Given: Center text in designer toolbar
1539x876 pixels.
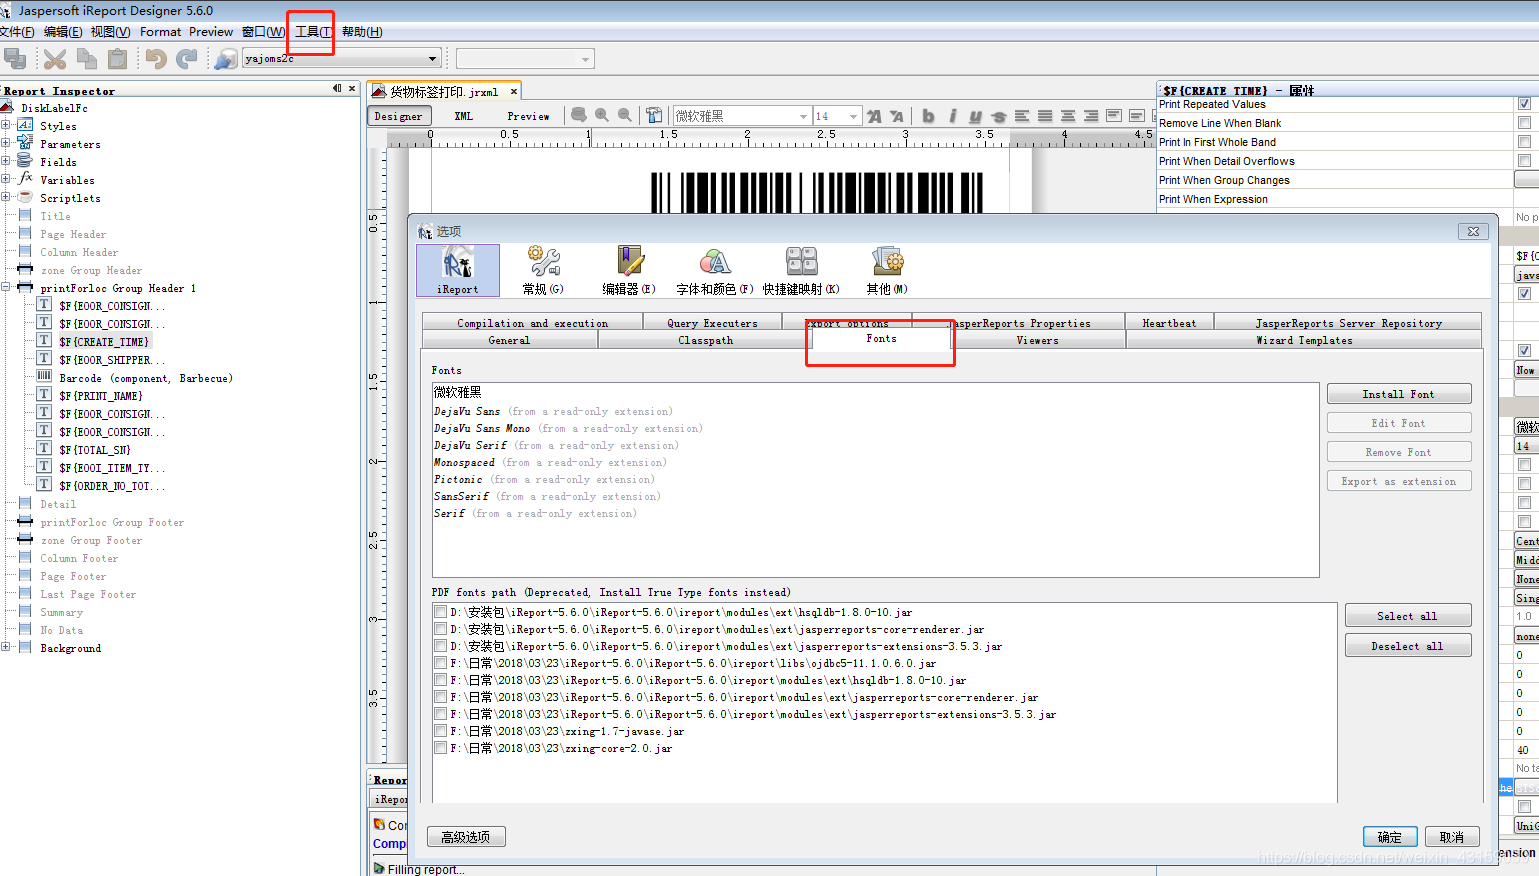Looking at the screenshot, I should click(x=1068, y=116).
